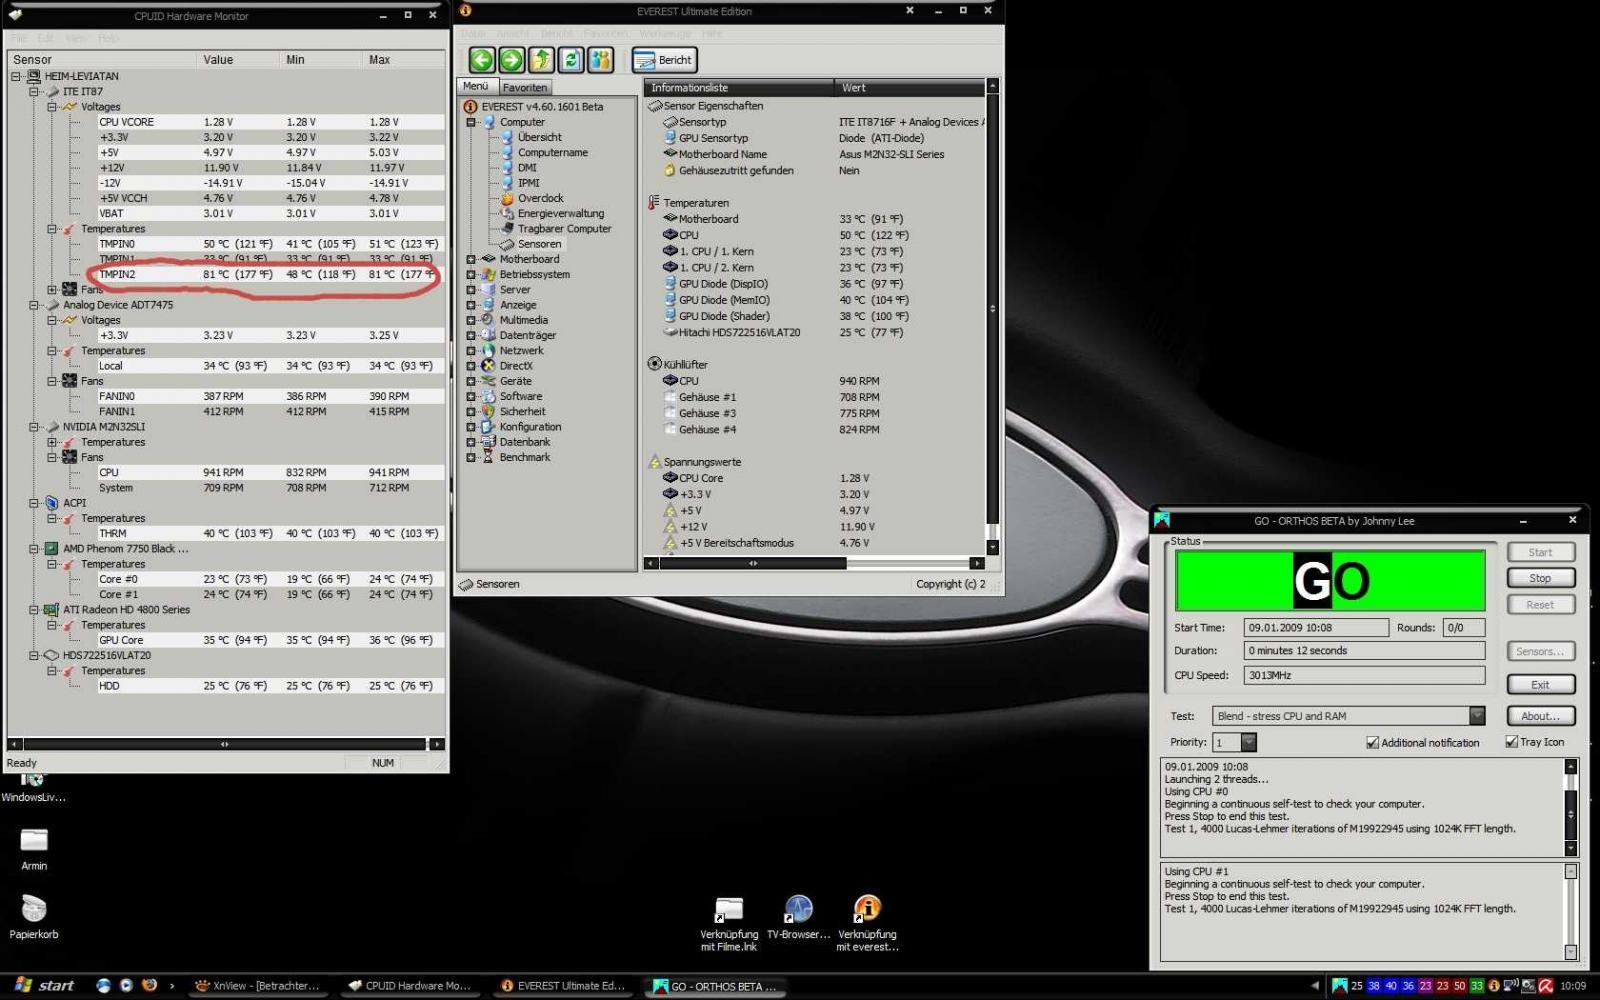This screenshot has width=1600, height=1000.
Task: Select the Menü tab in EVEREST
Action: [475, 87]
